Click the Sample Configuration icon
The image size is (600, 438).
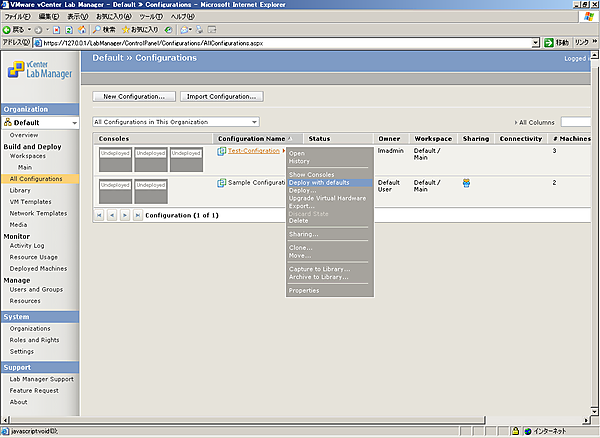click(x=222, y=183)
